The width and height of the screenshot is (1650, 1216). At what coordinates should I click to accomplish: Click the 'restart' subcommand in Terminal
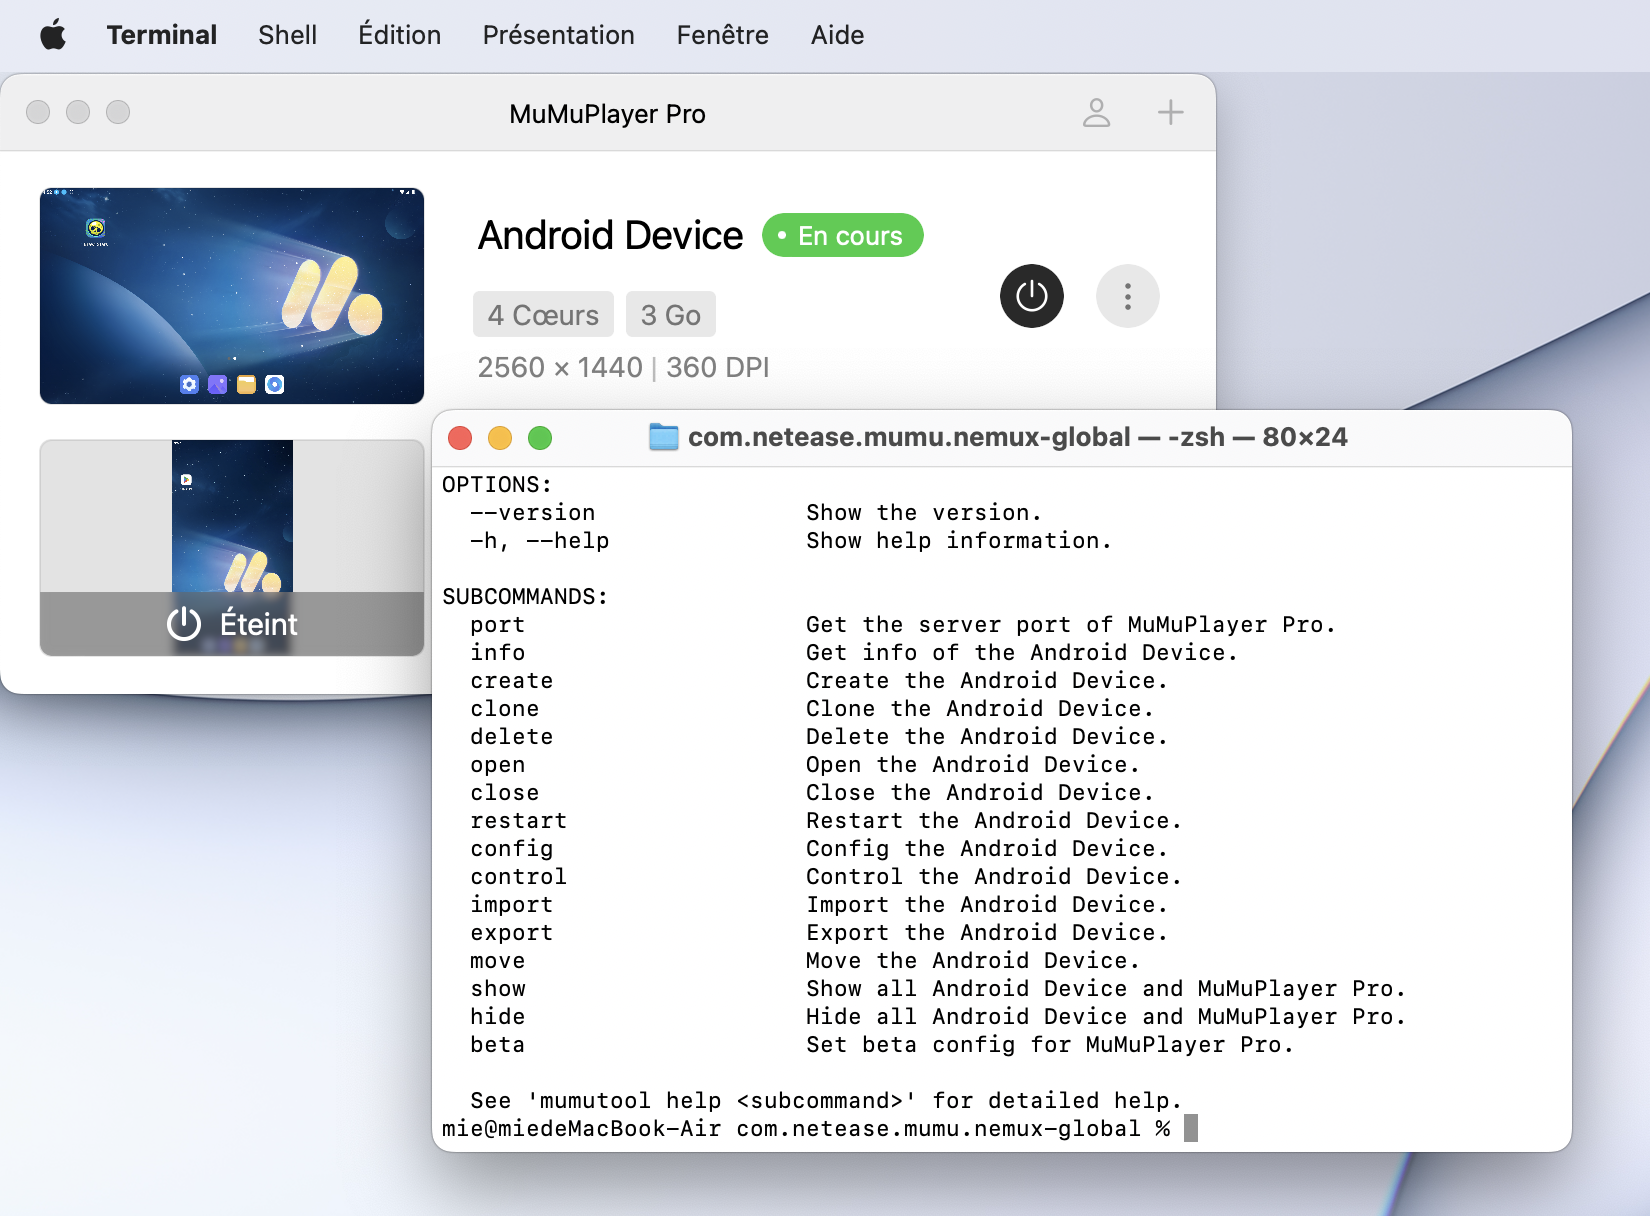518,821
